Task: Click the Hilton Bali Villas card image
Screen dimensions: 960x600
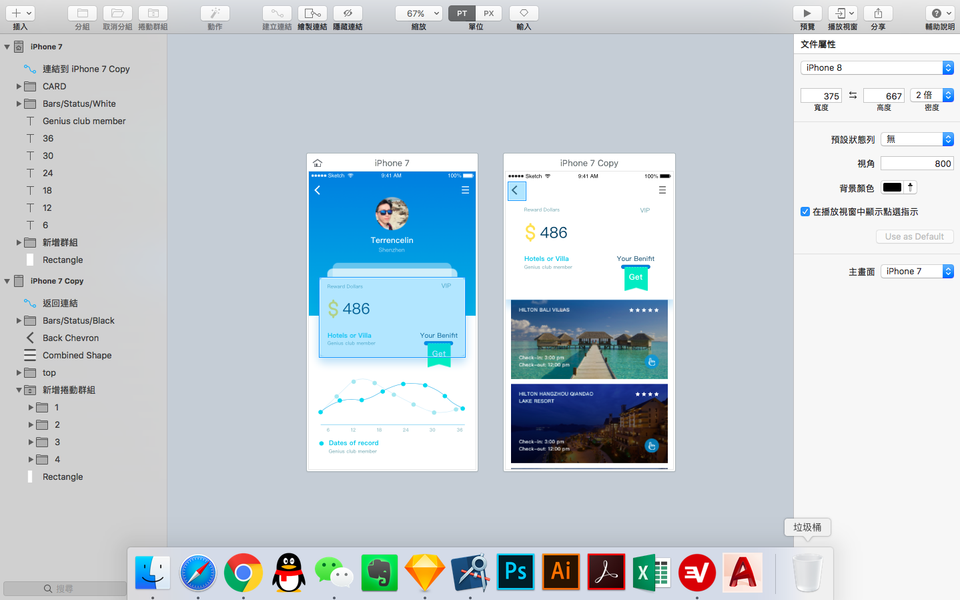Action: click(x=589, y=339)
